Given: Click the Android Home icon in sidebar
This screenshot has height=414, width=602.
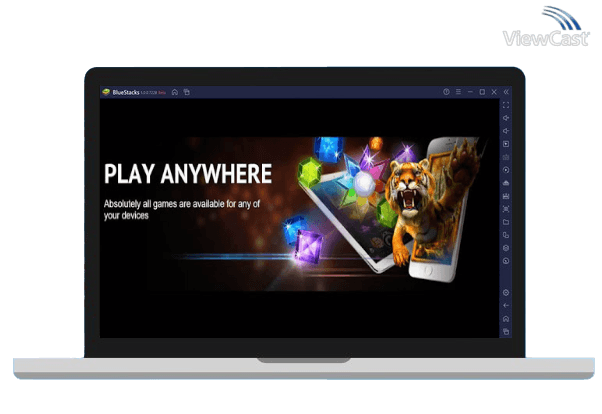Looking at the screenshot, I should point(506,319).
